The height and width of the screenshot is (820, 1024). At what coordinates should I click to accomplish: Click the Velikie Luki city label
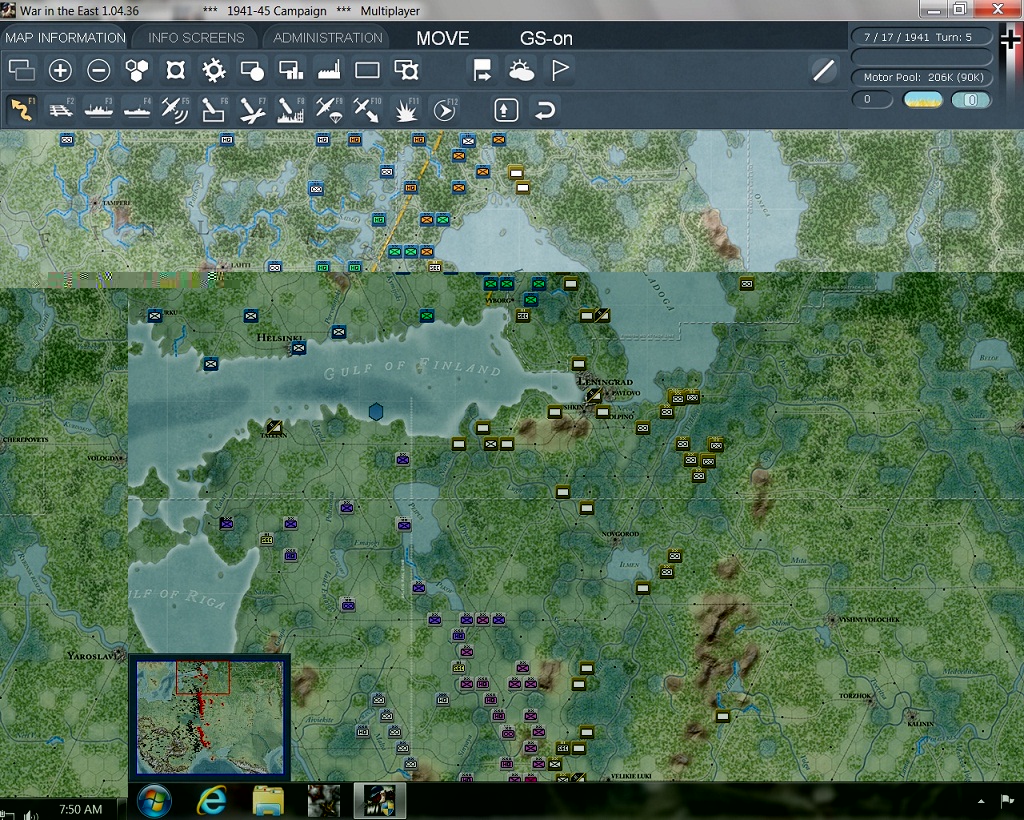(632, 776)
